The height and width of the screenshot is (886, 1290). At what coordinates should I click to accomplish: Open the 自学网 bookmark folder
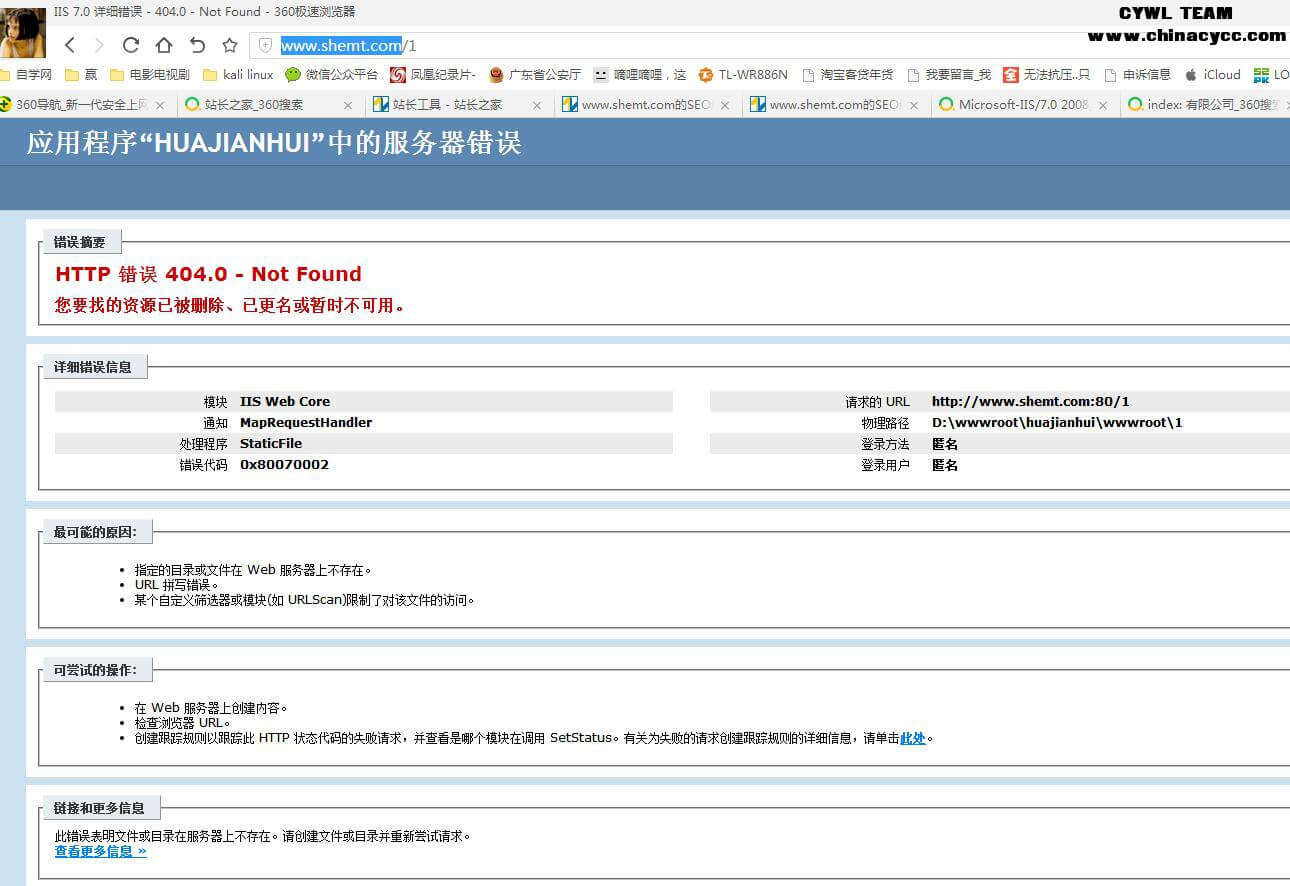(26, 75)
